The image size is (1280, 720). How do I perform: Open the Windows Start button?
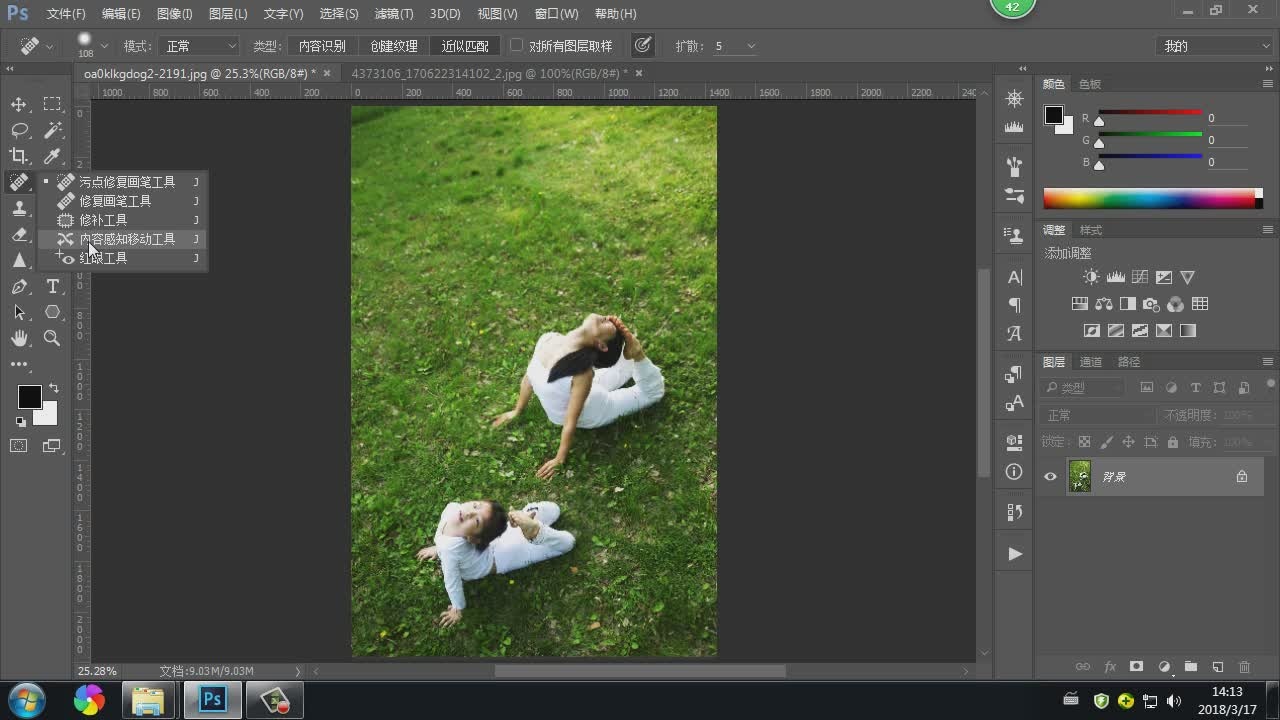(27, 700)
